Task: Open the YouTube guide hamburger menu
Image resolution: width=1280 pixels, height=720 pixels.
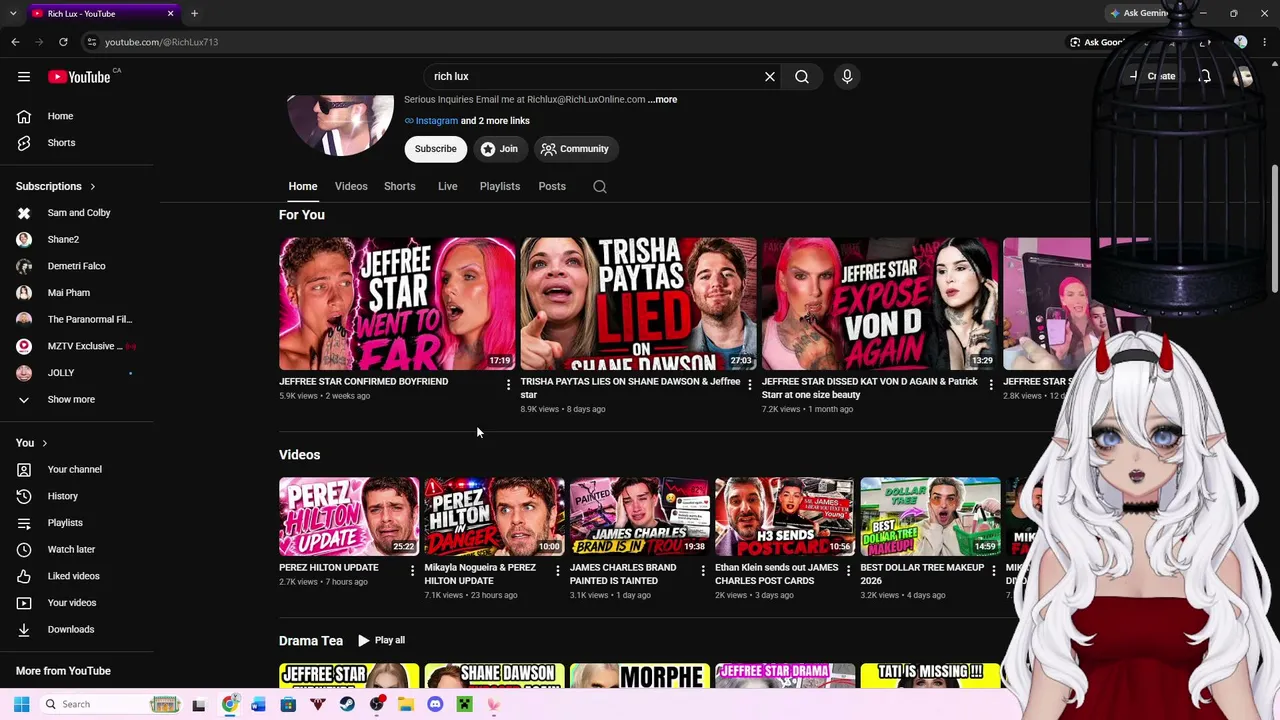Action: coord(24,76)
